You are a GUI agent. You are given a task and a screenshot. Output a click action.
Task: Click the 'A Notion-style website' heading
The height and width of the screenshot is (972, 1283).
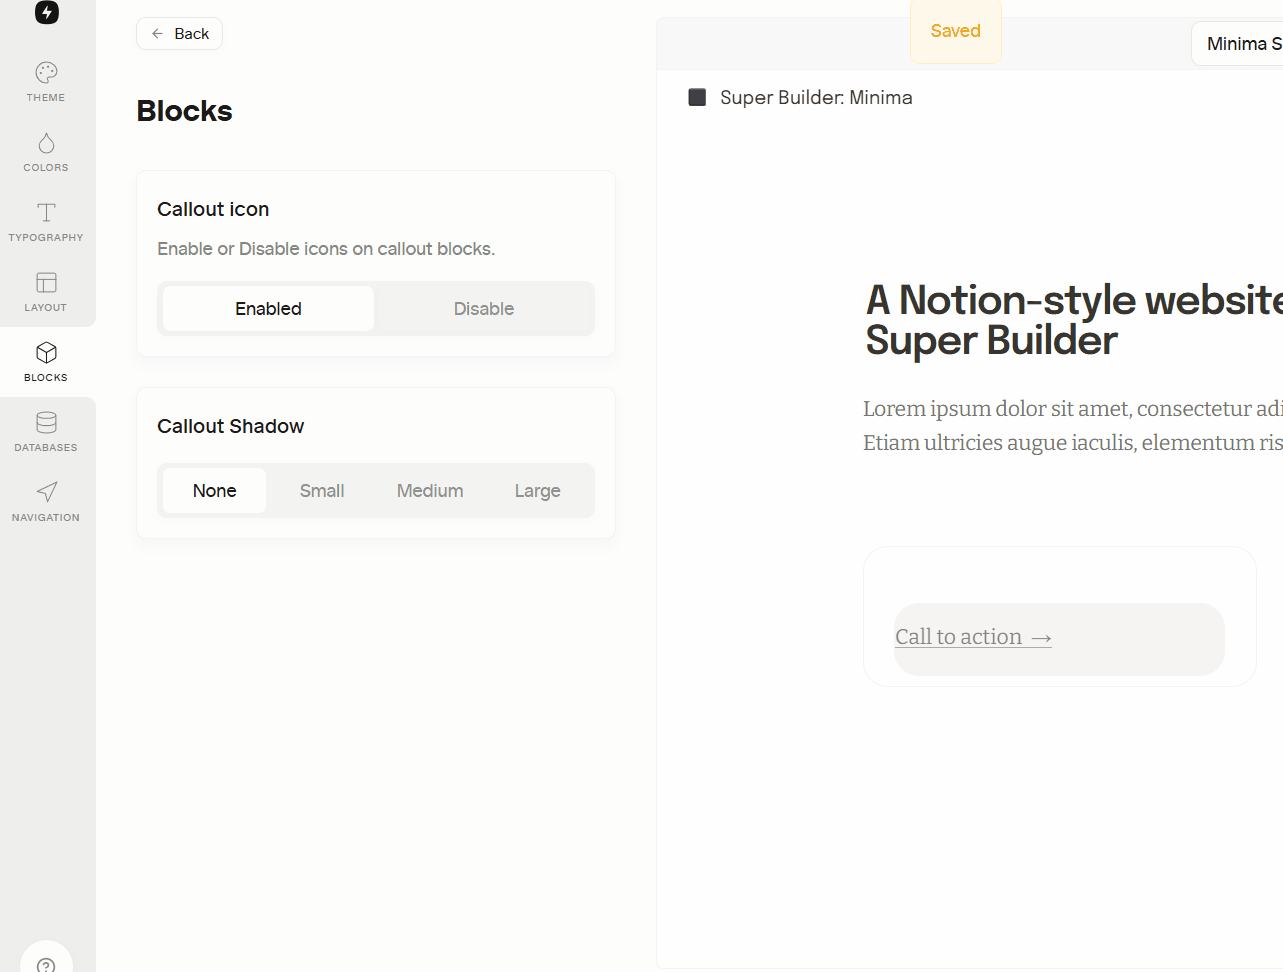click(1074, 320)
